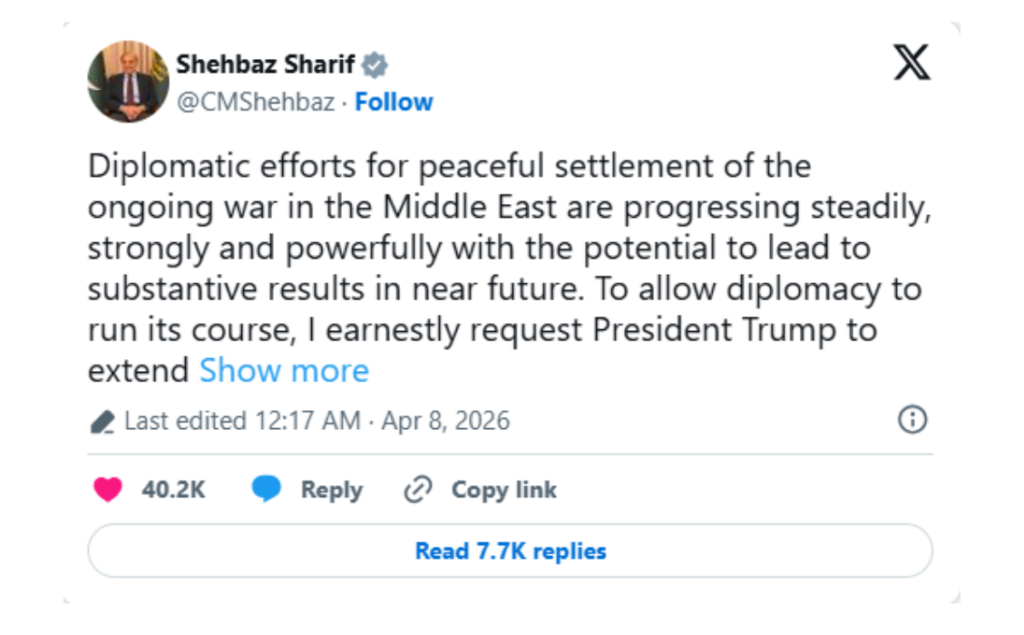Open Shehbaz Sharif's profile picture

pos(128,82)
